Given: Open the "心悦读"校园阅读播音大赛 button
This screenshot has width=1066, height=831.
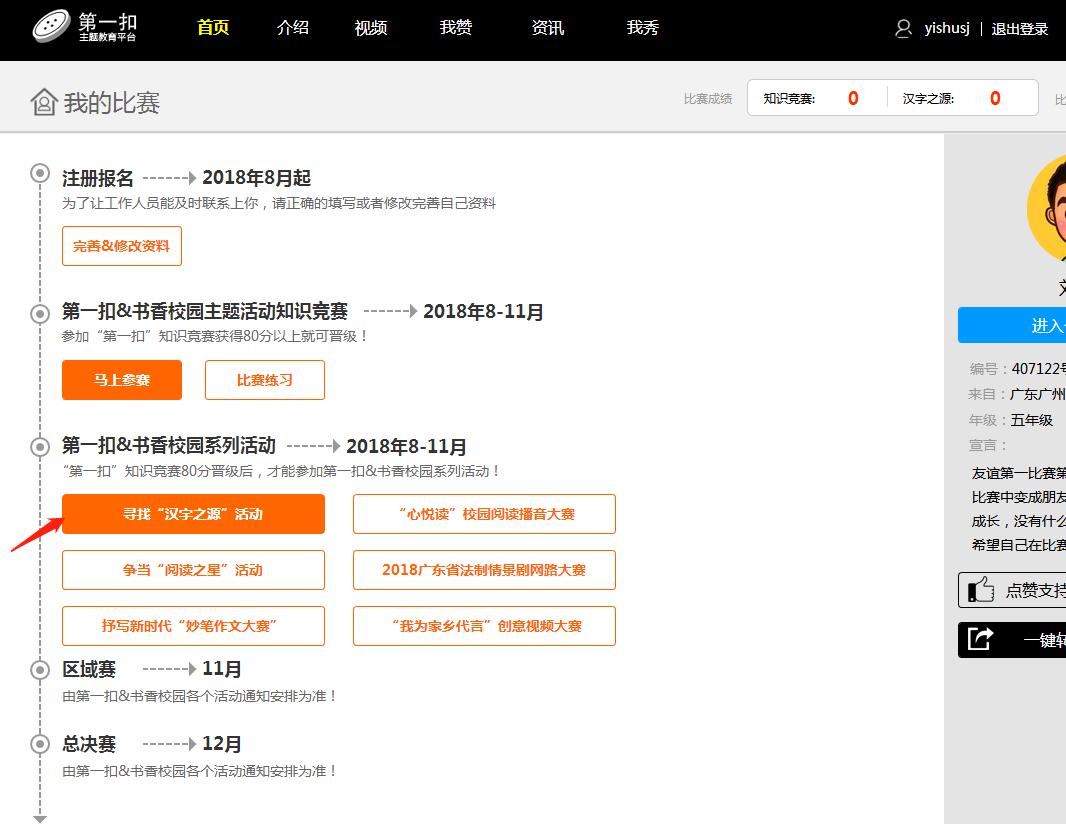Looking at the screenshot, I should (484, 514).
